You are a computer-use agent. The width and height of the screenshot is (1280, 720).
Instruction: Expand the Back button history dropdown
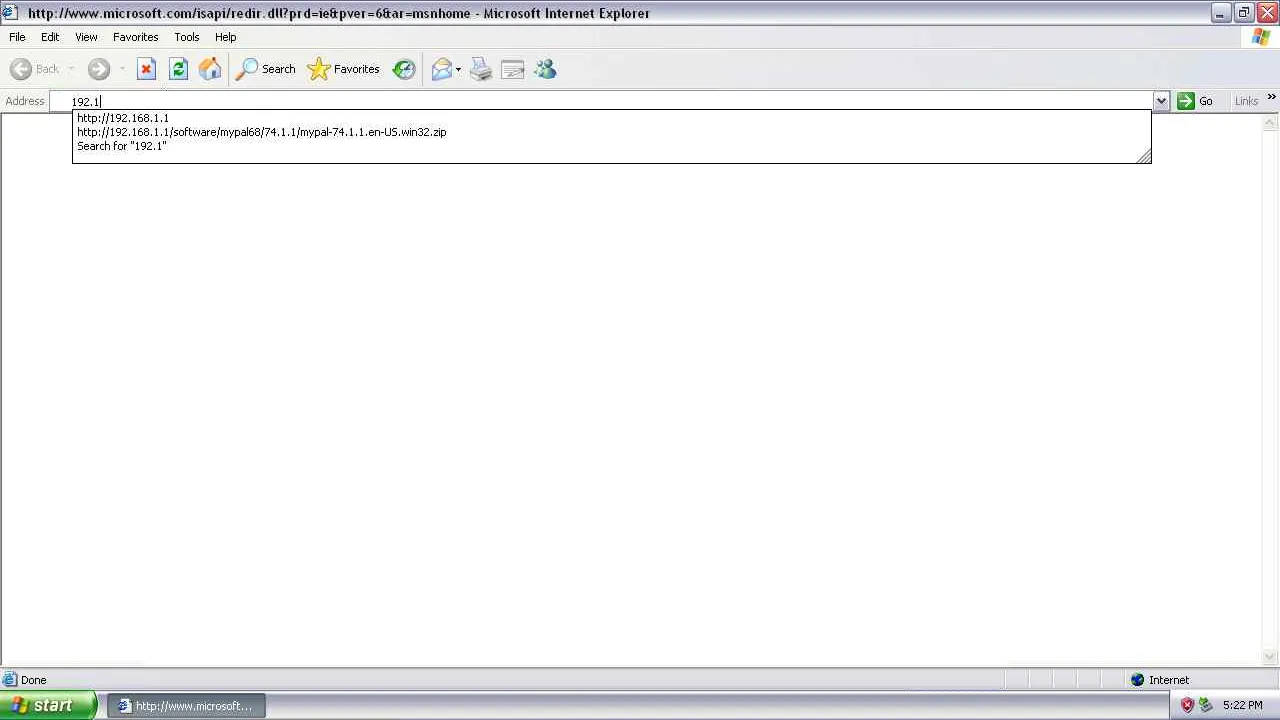click(x=71, y=69)
